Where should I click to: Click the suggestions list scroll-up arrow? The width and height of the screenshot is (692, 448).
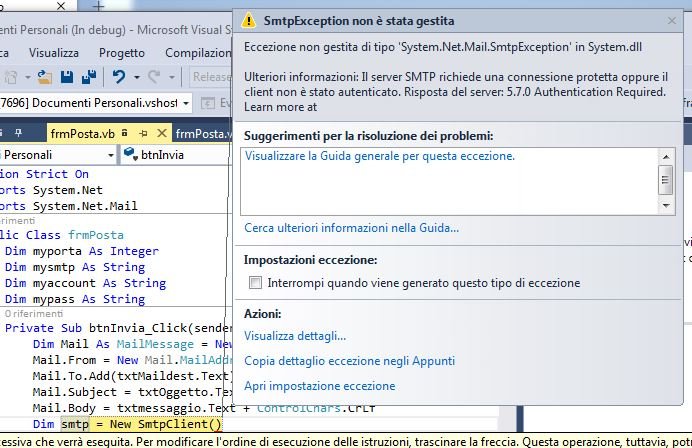click(x=666, y=157)
